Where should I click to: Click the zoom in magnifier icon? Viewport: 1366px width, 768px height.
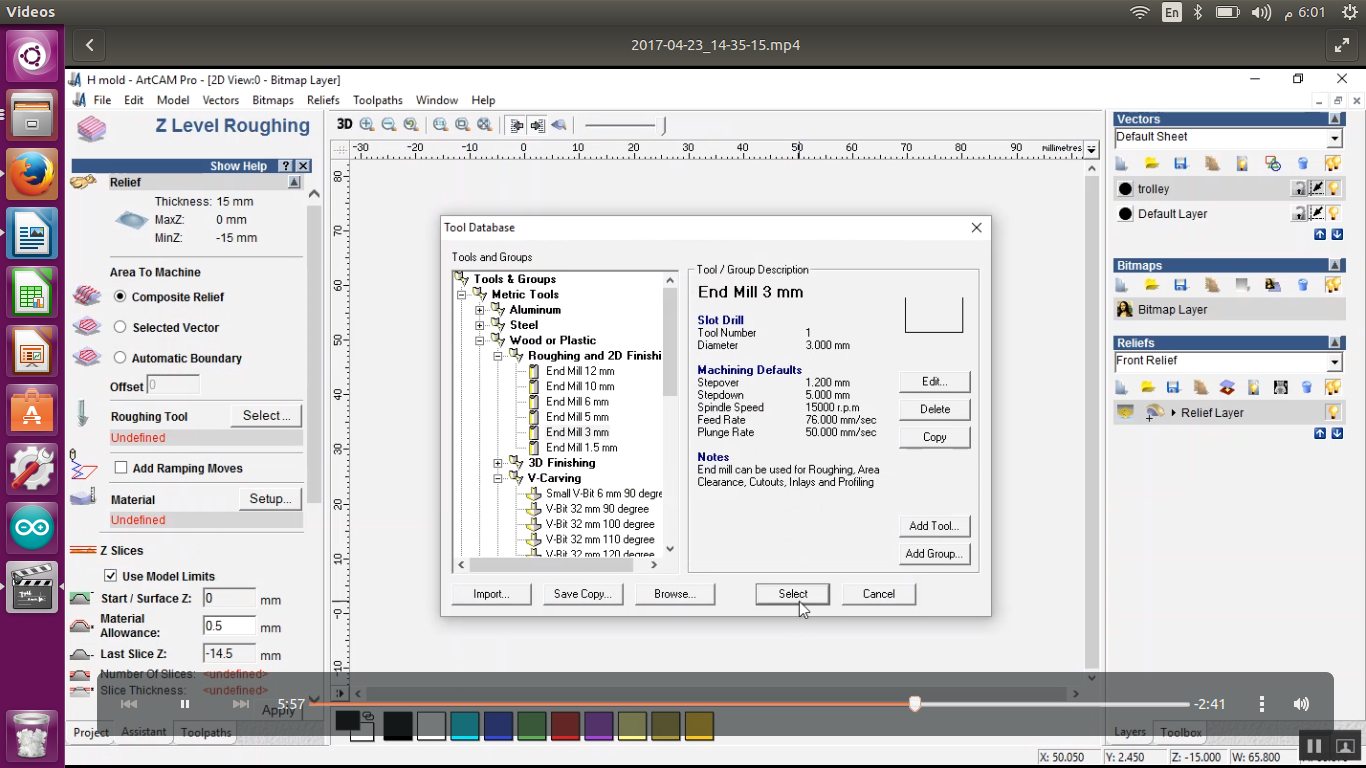[x=367, y=125]
